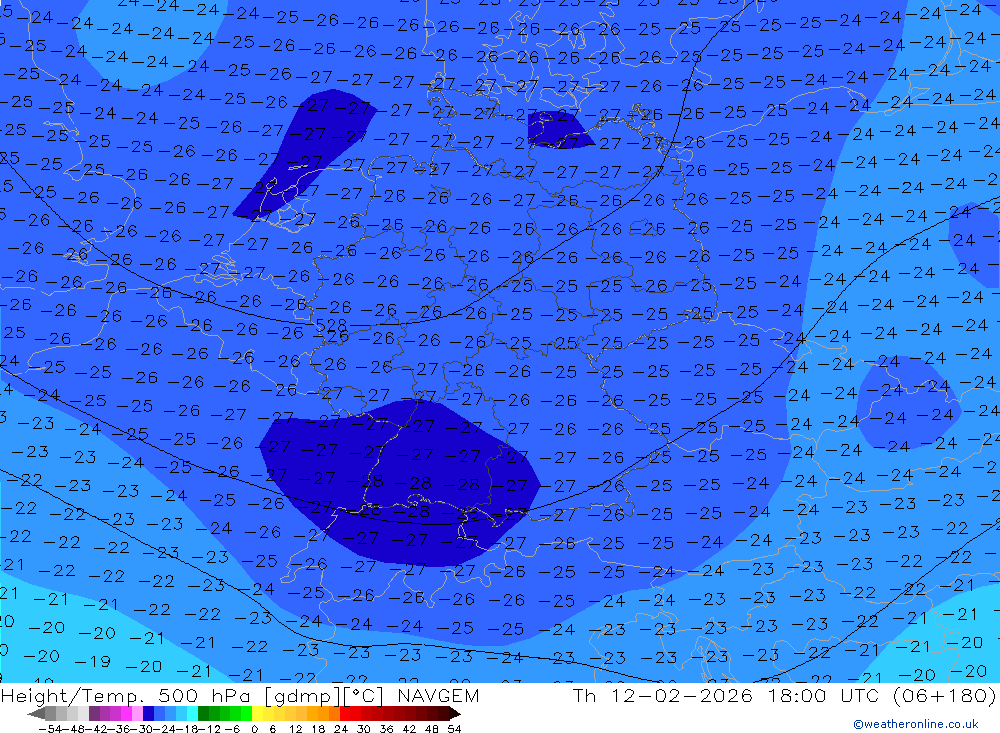Click the '(06+180)' forecast run label
The width and height of the screenshot is (1000, 733).
pos(944,695)
